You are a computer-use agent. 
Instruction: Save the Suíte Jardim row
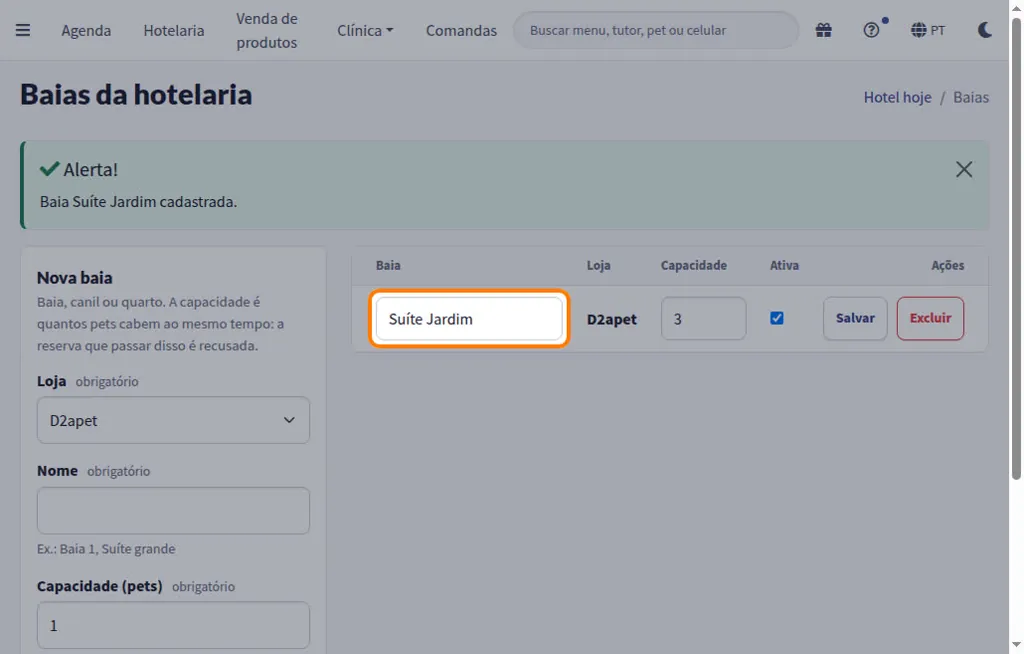[855, 318]
